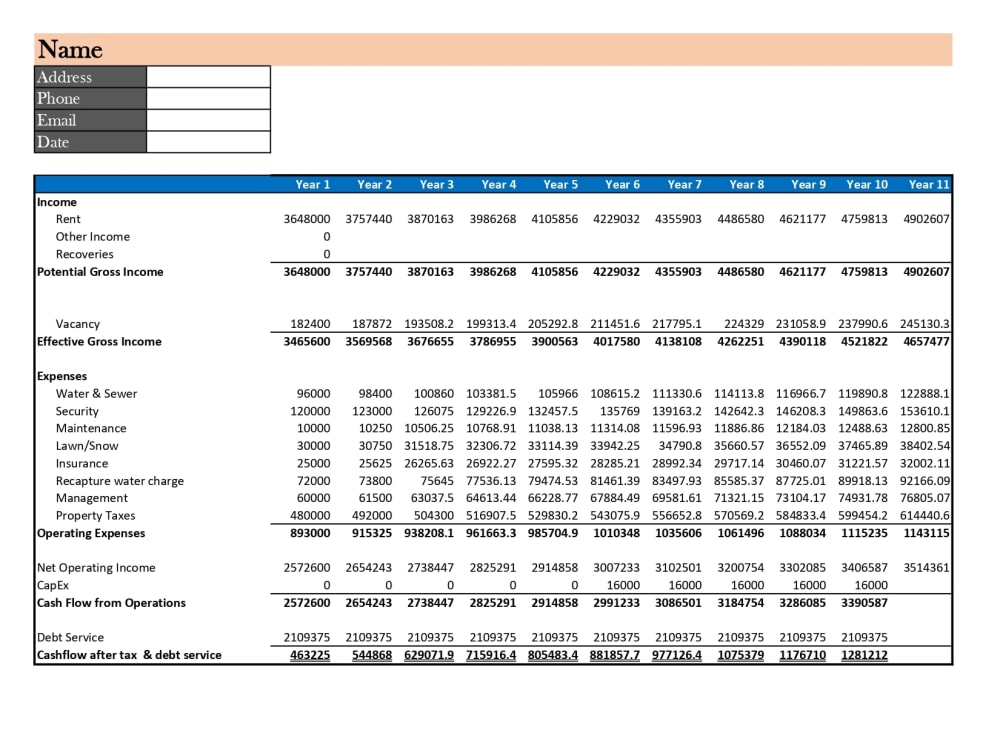1000x750 pixels.
Task: Click the Year 2 column header
Action: 374,184
